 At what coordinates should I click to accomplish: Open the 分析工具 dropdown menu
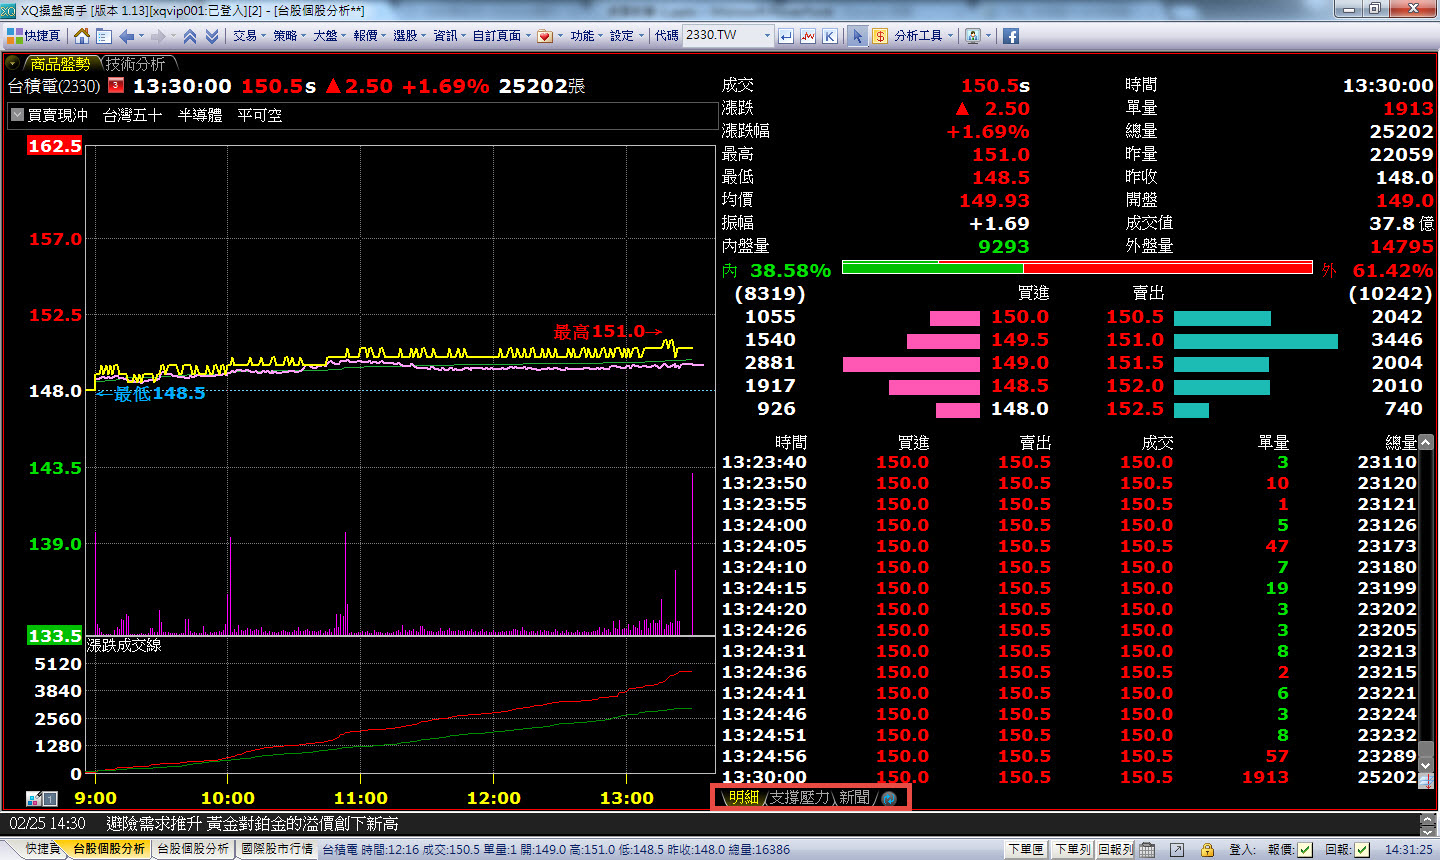924,36
